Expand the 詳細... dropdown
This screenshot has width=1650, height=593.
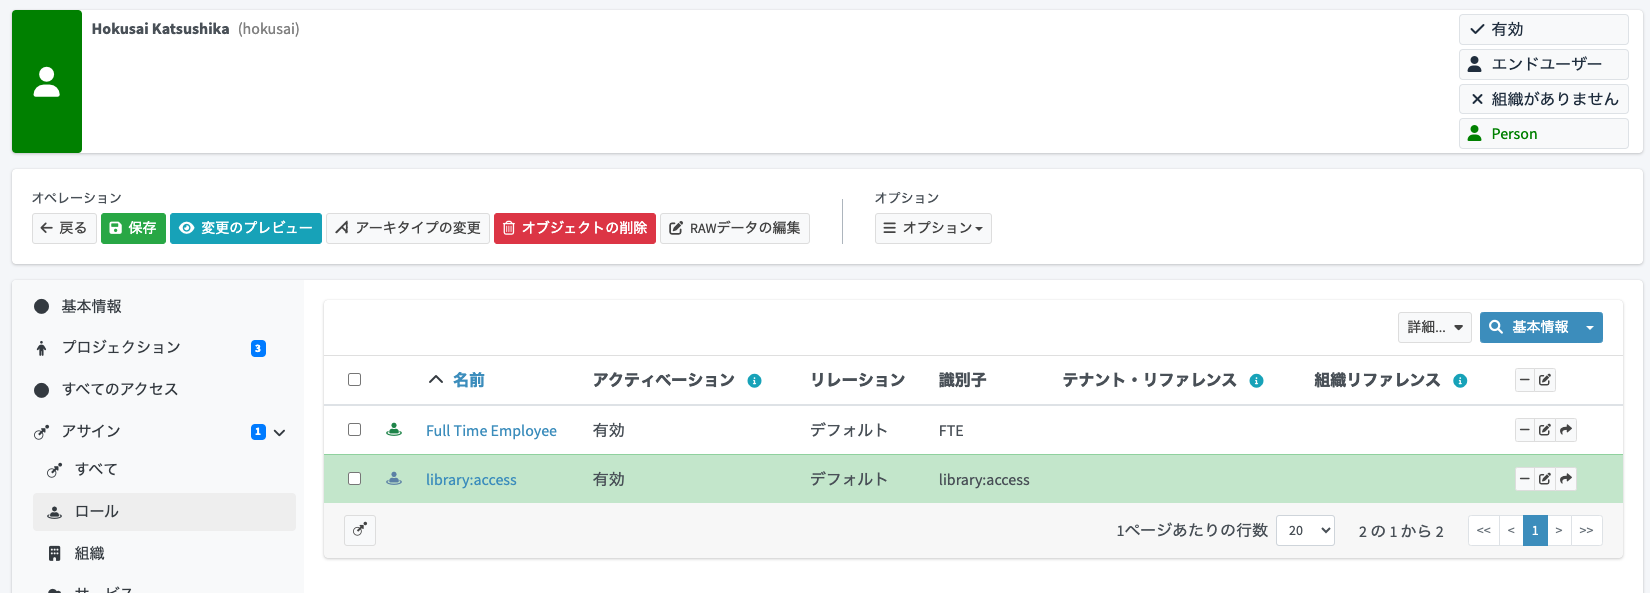point(1434,327)
